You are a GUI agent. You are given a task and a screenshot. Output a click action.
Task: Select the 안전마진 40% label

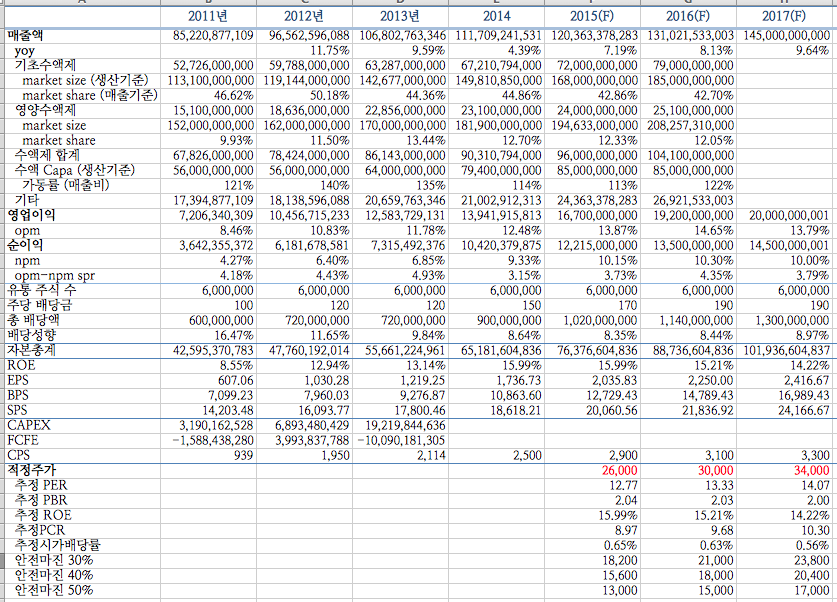53,575
